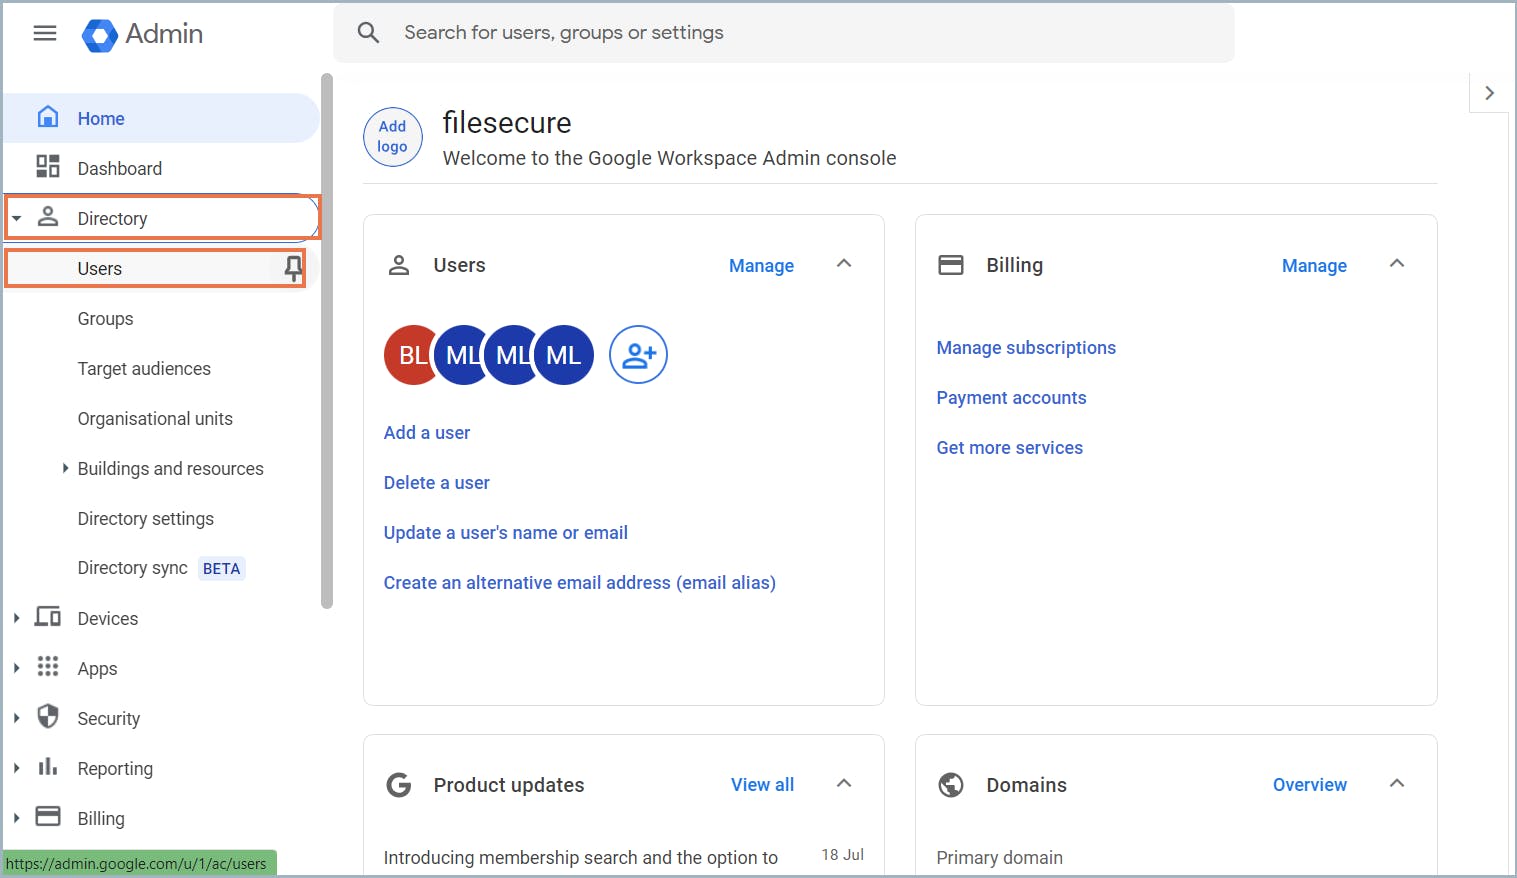Go to Home in sidebar

tap(161, 118)
